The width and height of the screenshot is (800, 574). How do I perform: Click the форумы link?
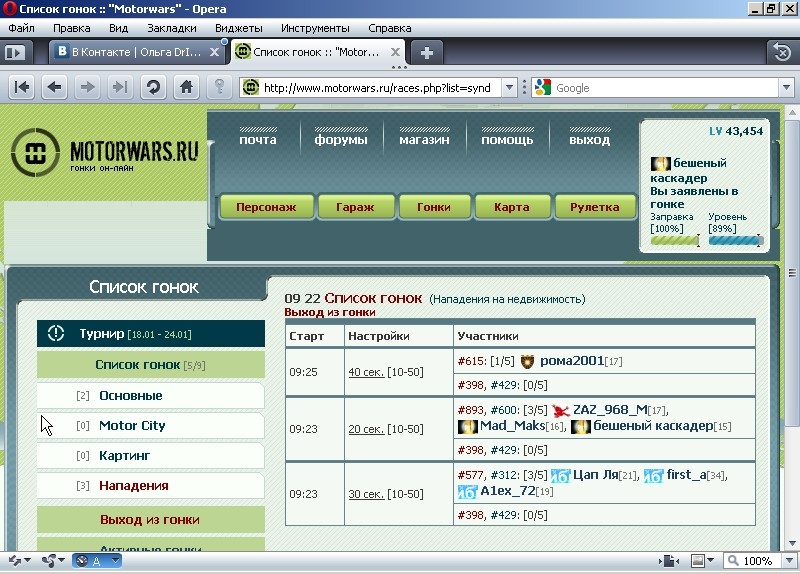(341, 140)
